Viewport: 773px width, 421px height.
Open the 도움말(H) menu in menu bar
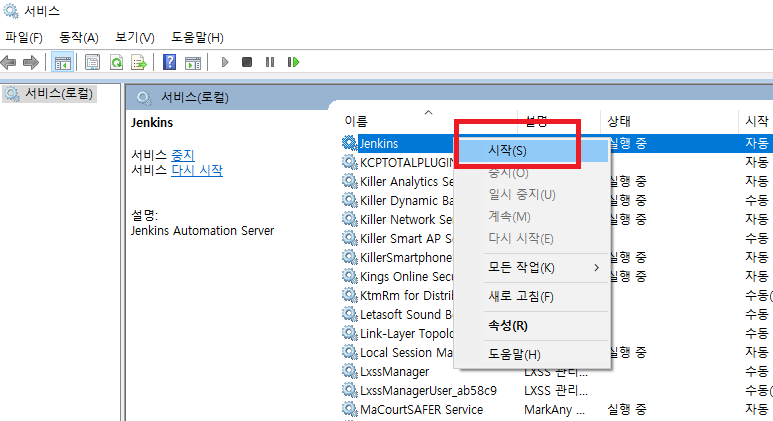[x=197, y=37]
